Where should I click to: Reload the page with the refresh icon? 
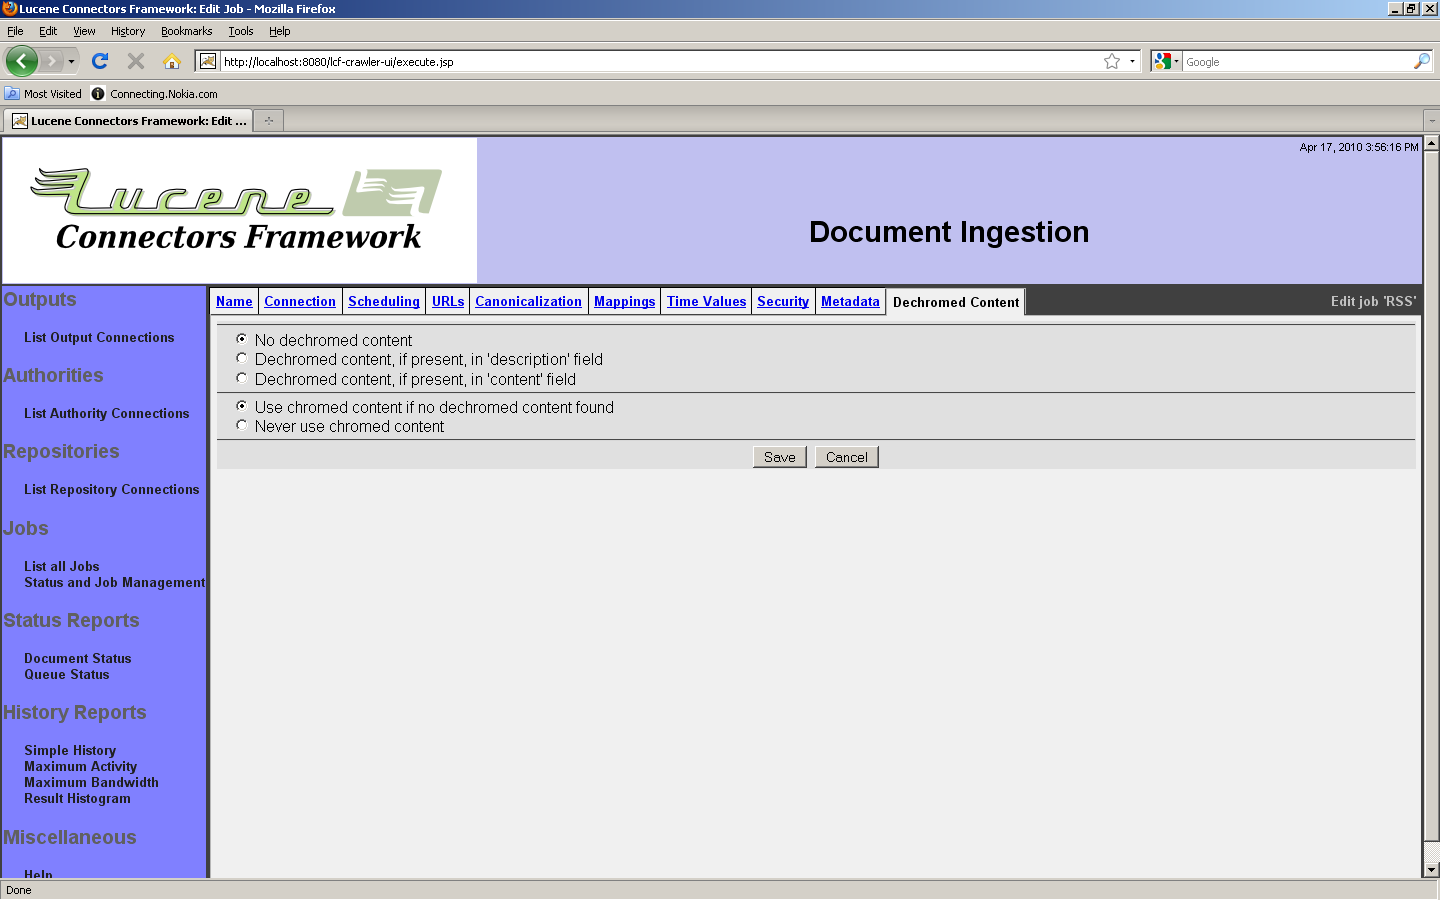pos(100,61)
